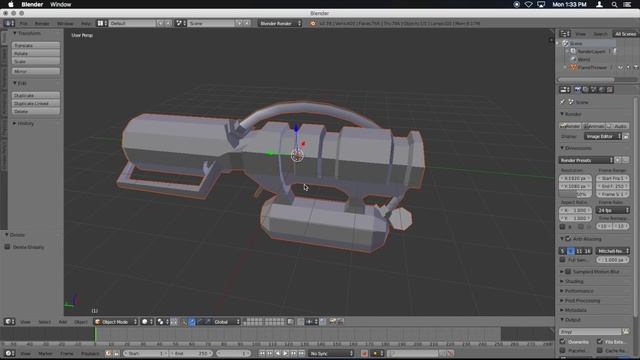Open the Image Editor display dropdown

[603, 136]
